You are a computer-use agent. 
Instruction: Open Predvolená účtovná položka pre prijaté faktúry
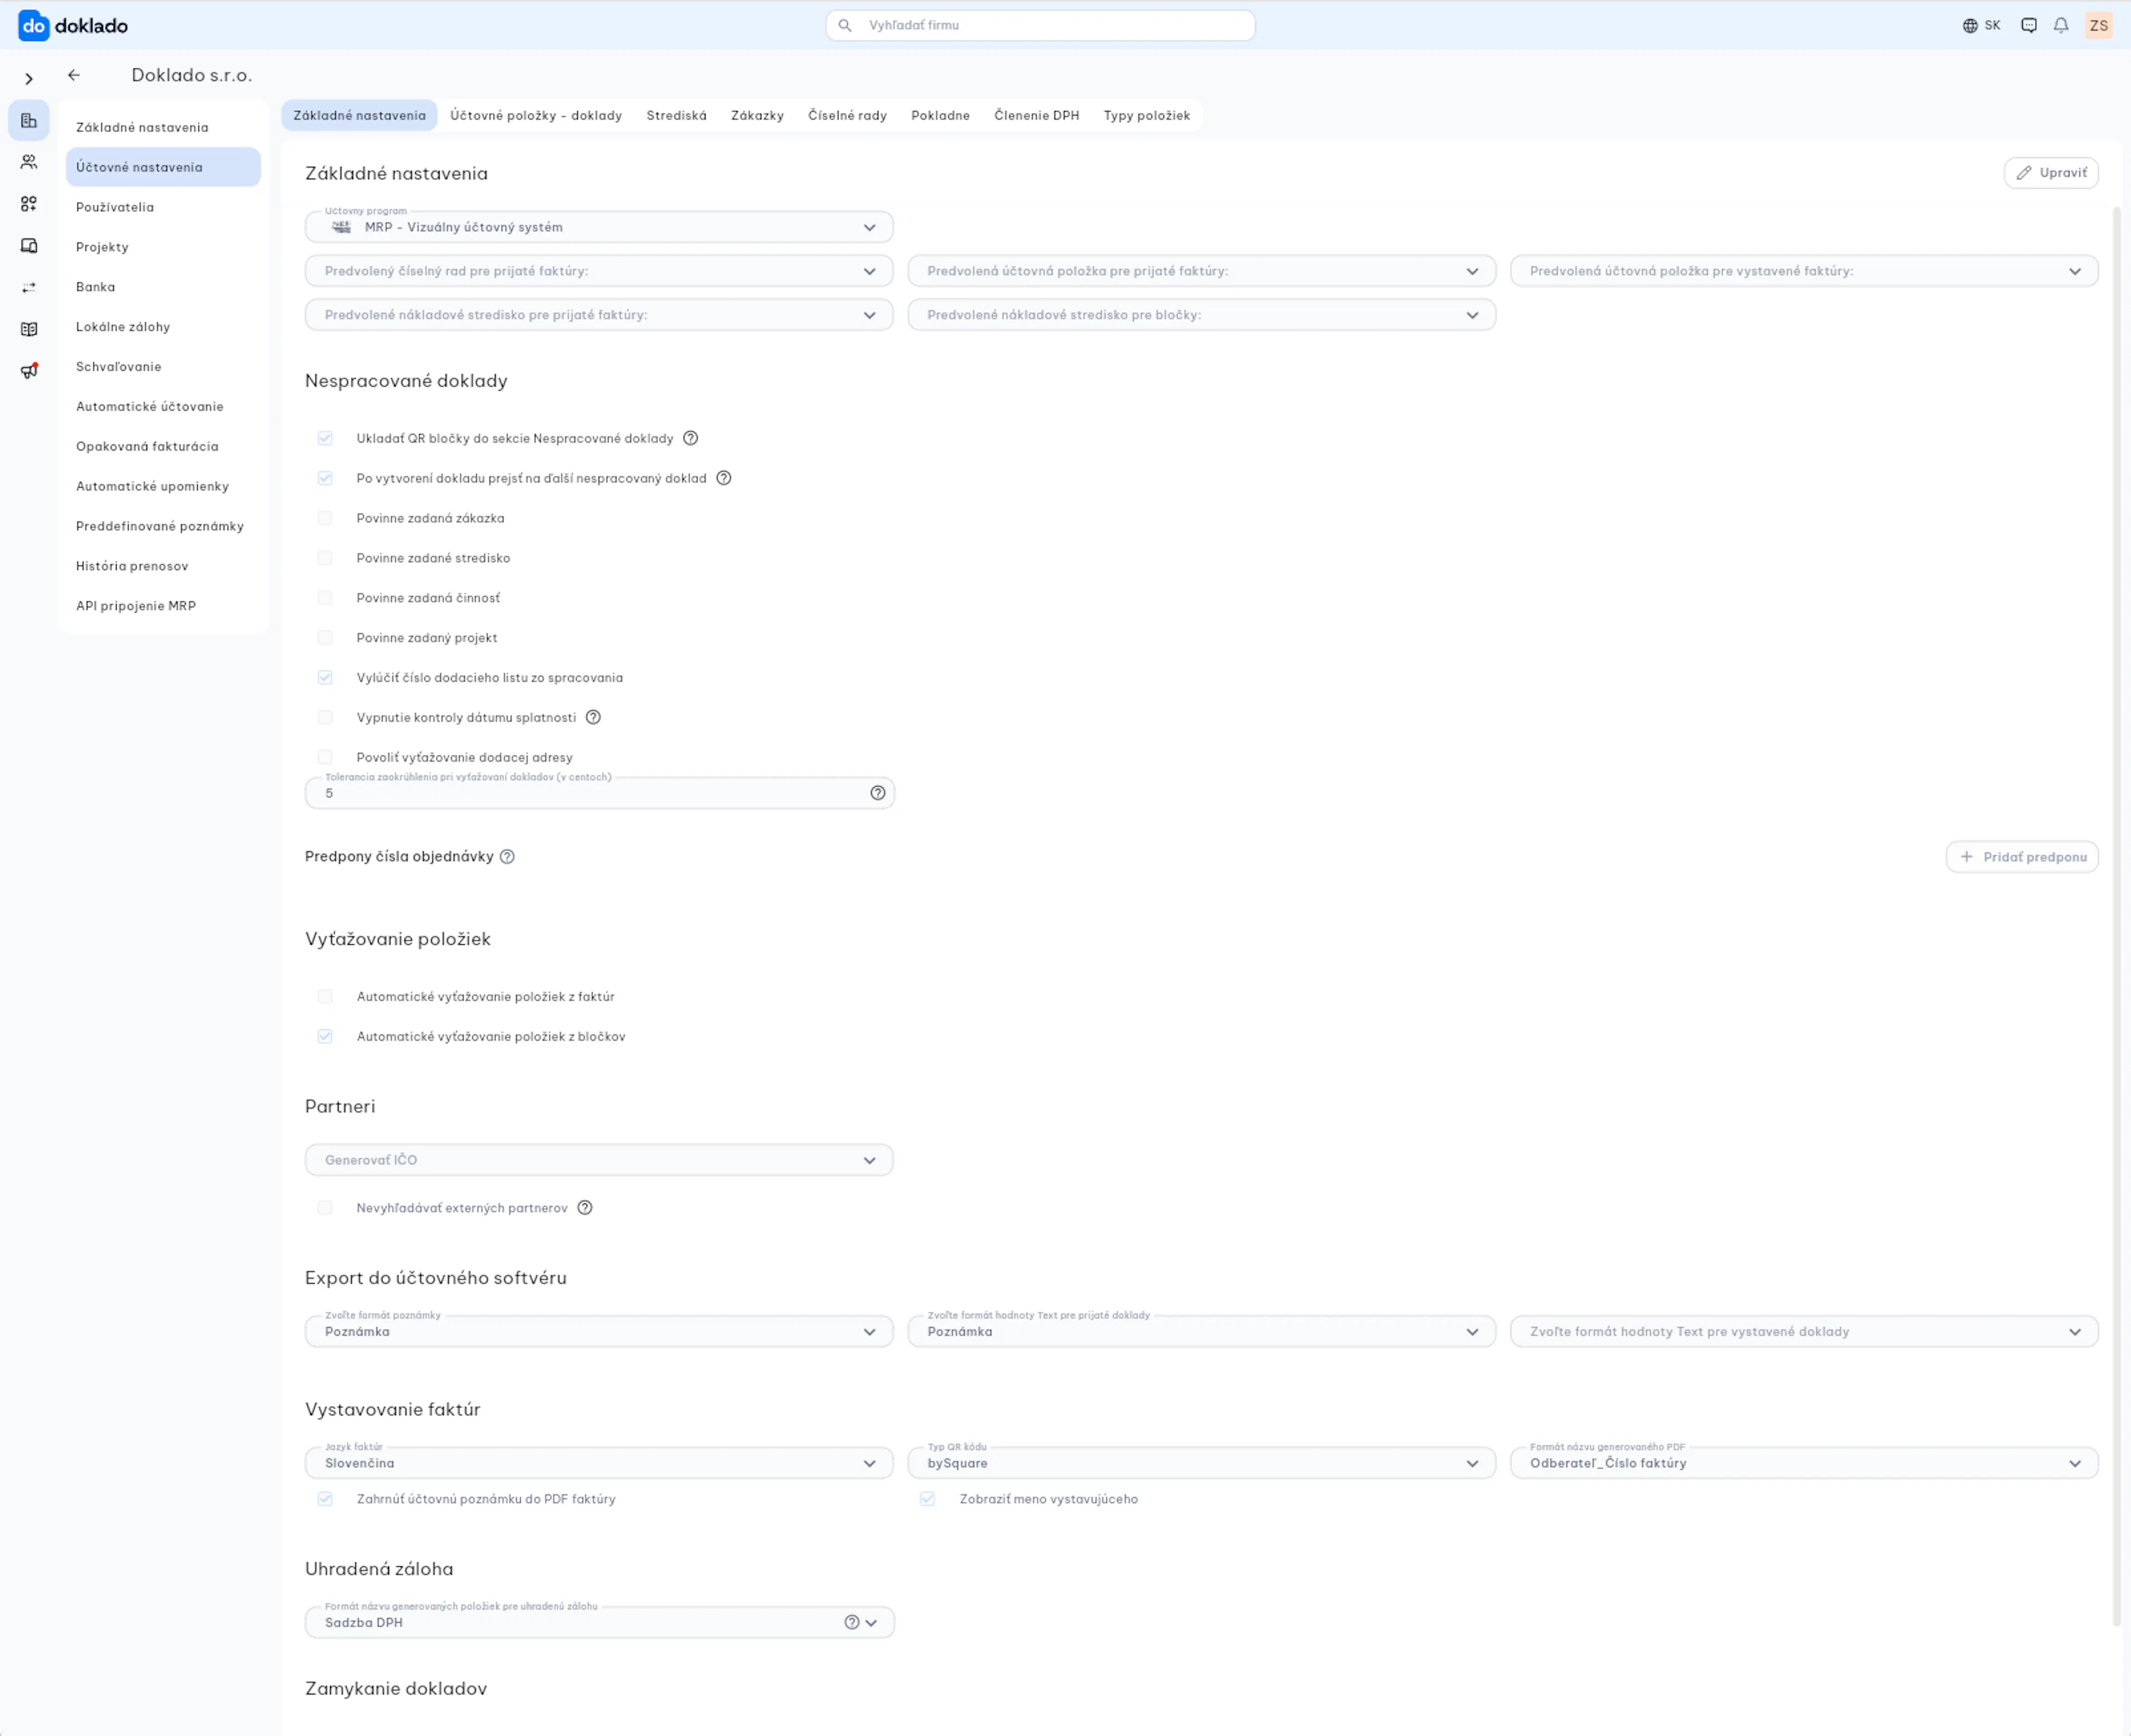click(x=1201, y=271)
